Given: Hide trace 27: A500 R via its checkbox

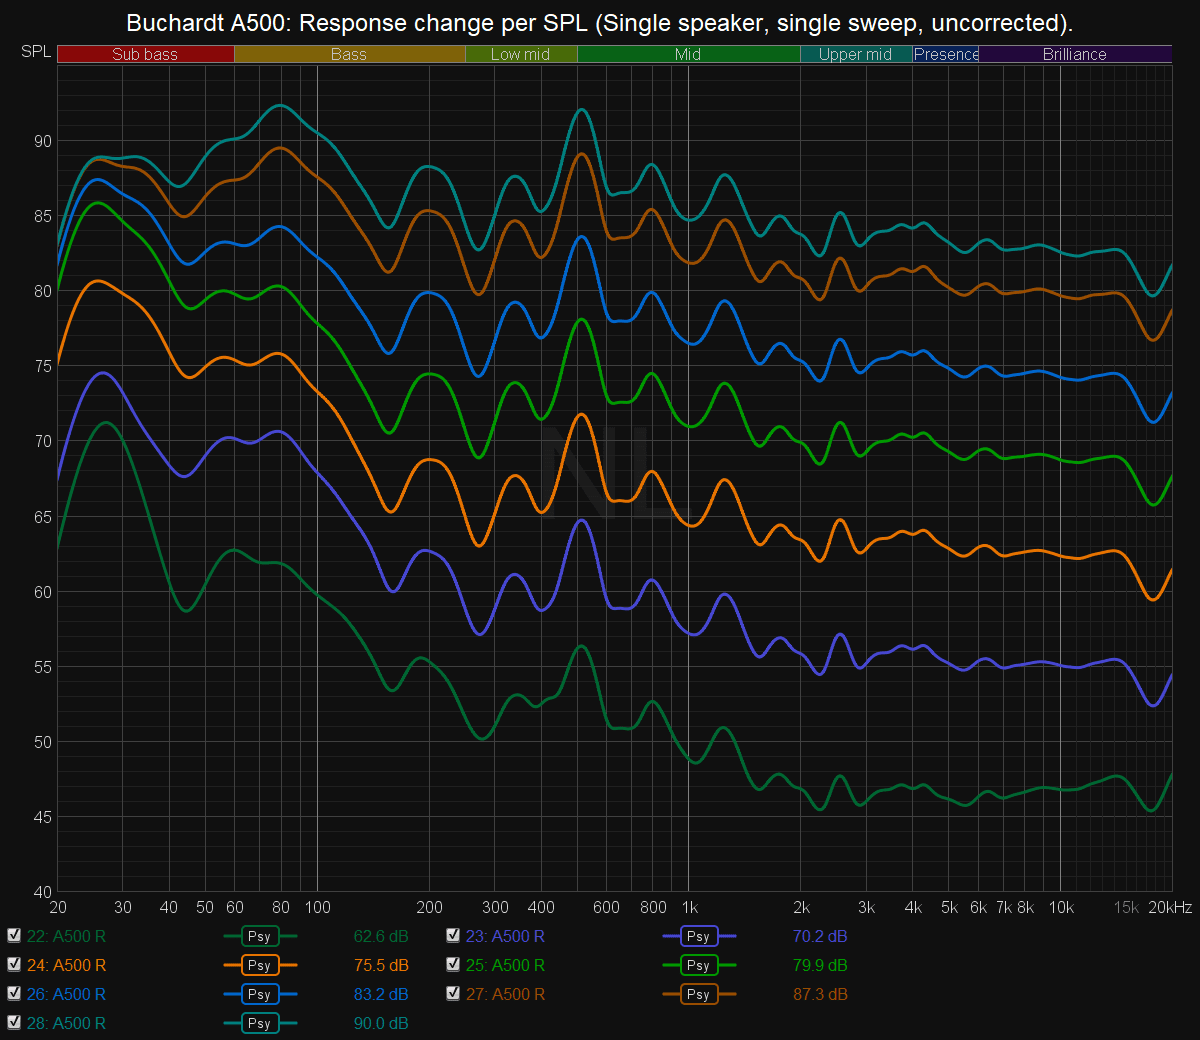Looking at the screenshot, I should pyautogui.click(x=453, y=994).
